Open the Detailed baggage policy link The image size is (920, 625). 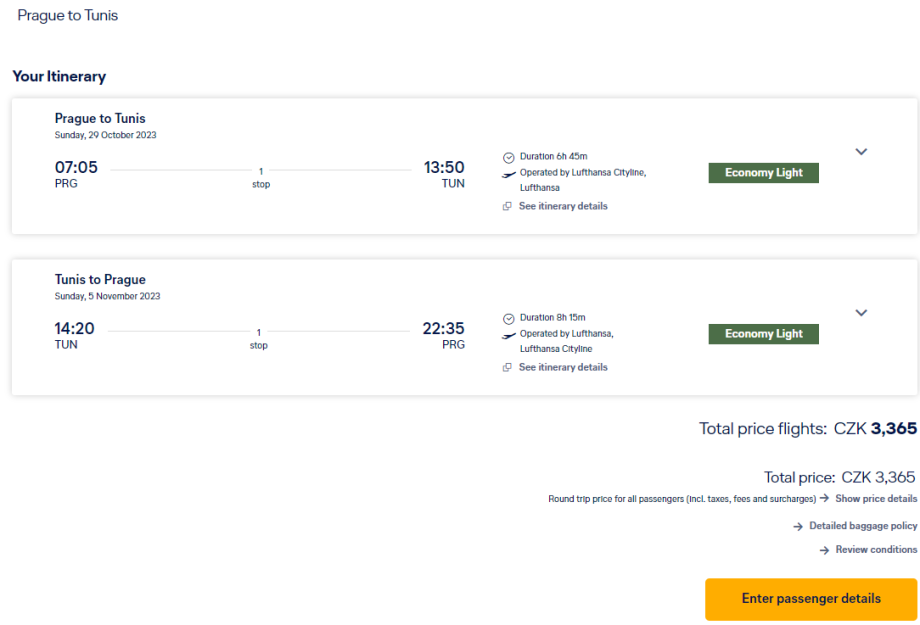tap(863, 526)
